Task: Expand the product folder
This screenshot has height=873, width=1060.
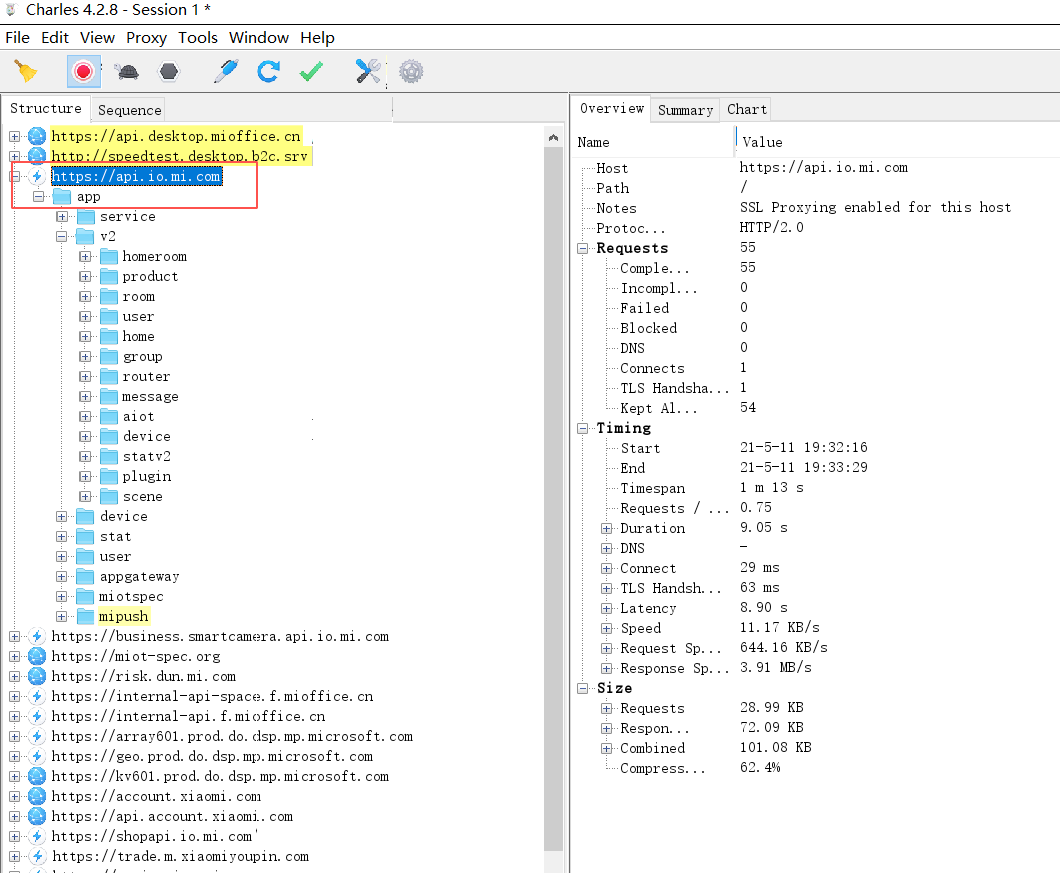Action: 85,277
